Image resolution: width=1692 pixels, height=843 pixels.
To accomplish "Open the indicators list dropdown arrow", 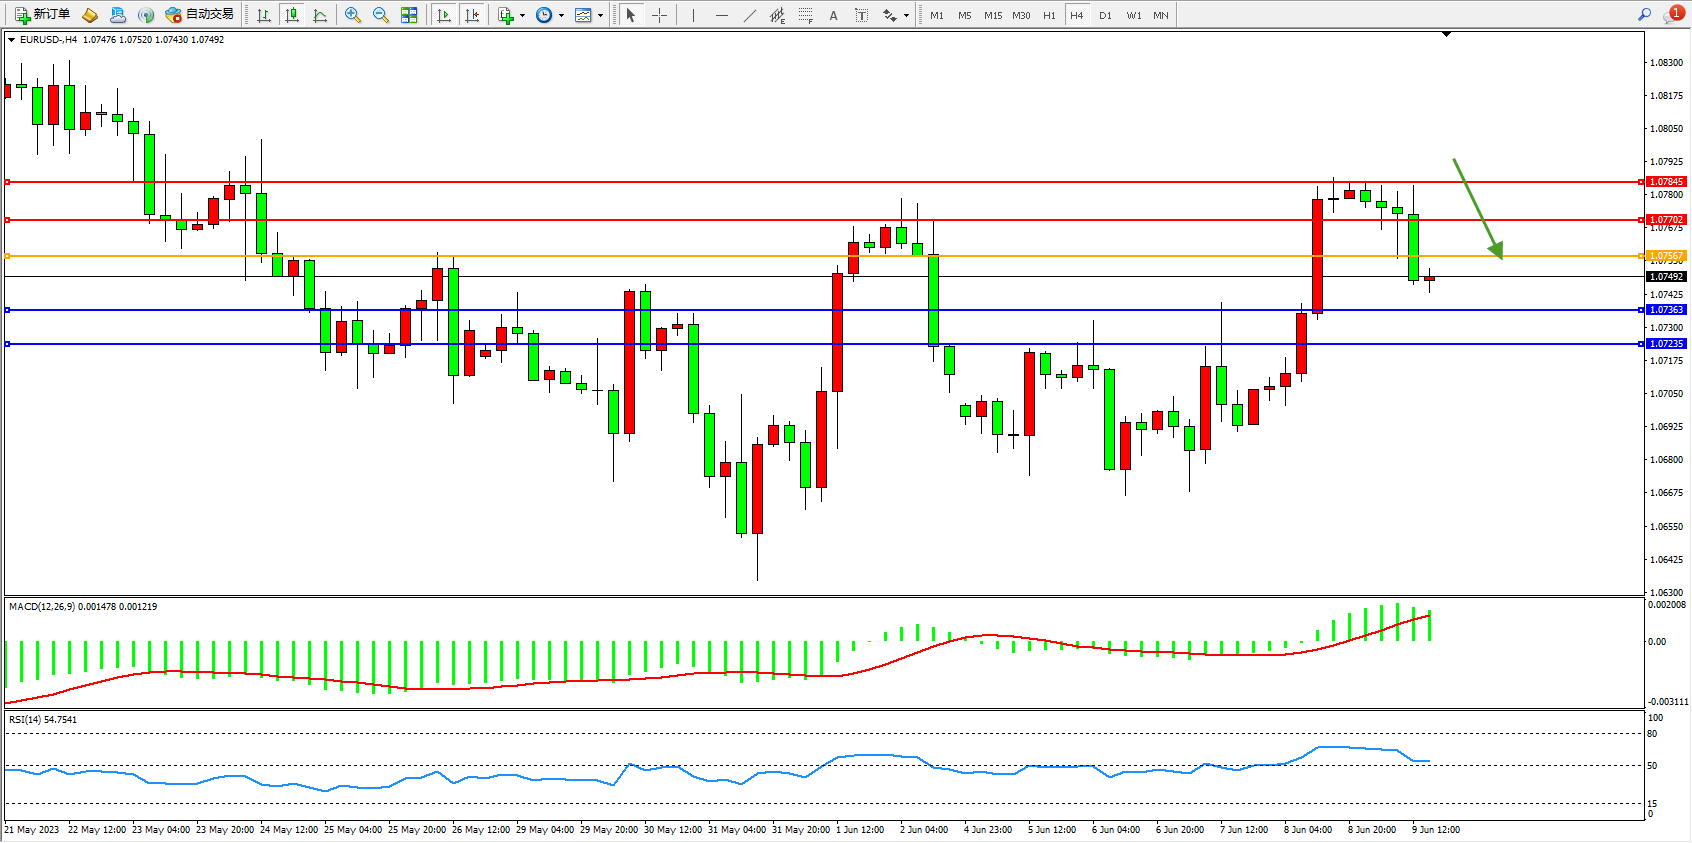I will 522,15.
